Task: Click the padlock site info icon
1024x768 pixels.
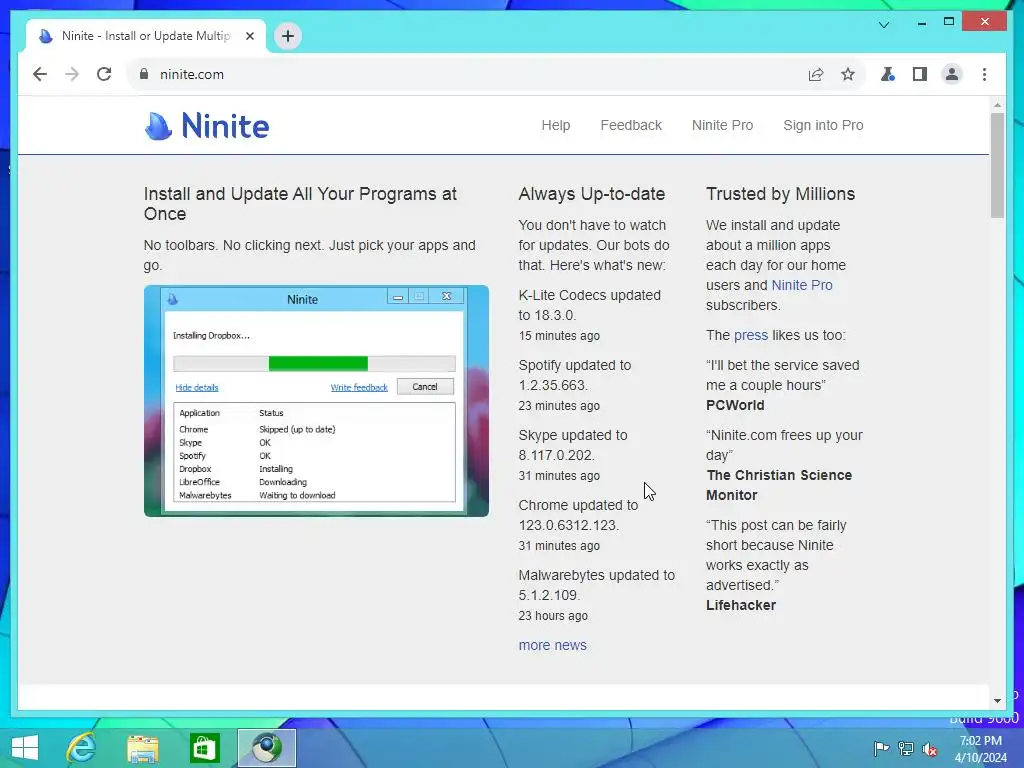Action: click(144, 74)
